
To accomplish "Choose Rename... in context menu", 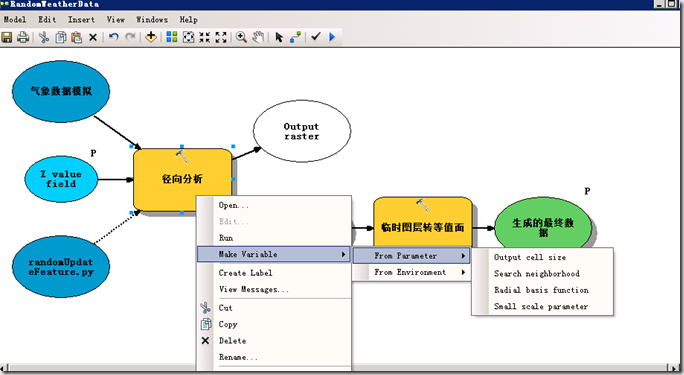I will tap(274, 357).
